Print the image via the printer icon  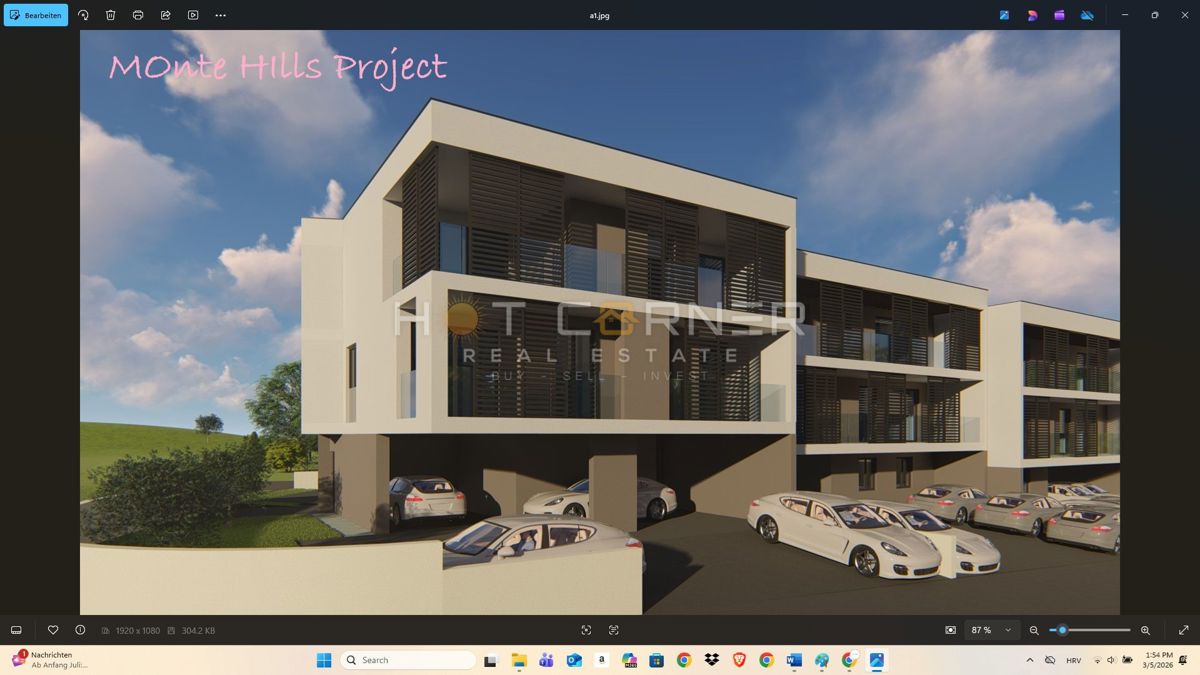point(138,15)
